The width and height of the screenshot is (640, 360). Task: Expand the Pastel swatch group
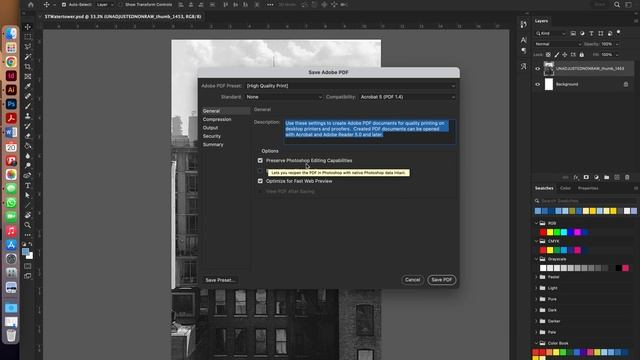point(536,277)
